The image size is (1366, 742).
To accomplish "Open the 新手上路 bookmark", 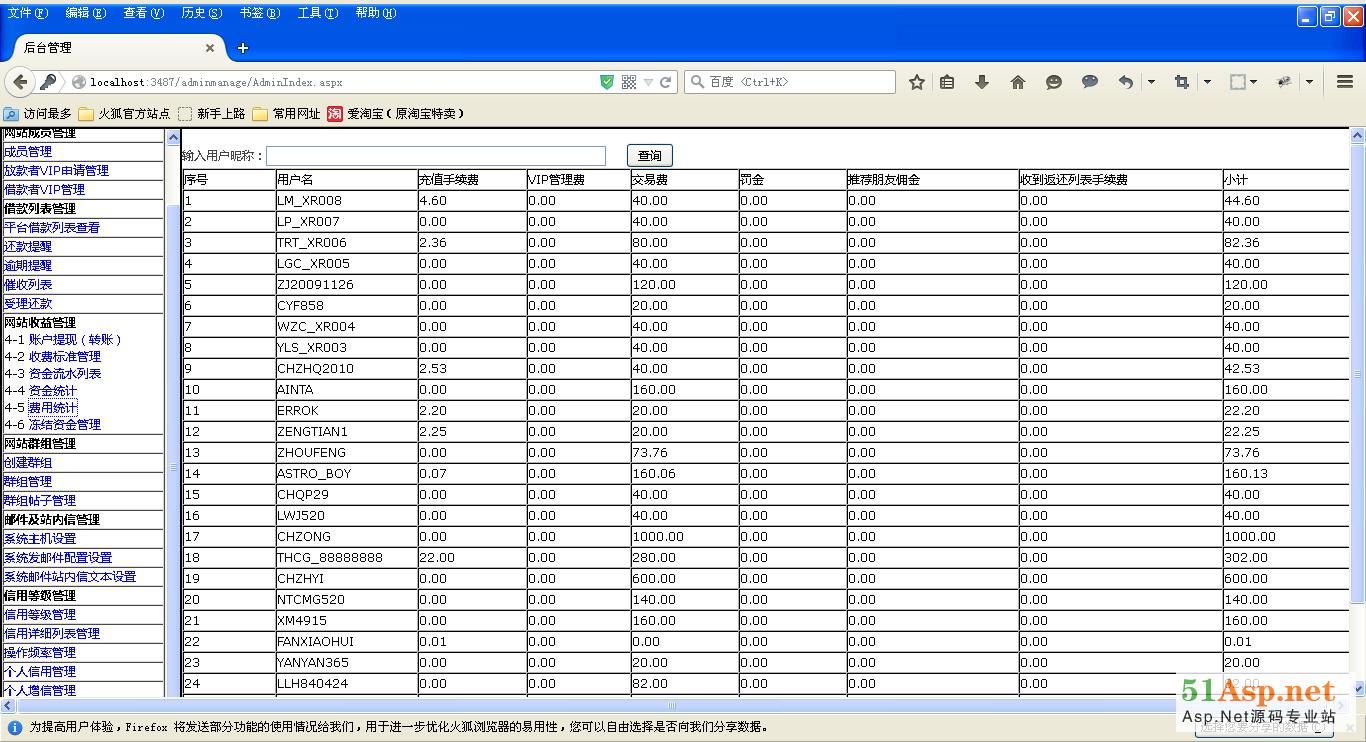I will [x=211, y=114].
